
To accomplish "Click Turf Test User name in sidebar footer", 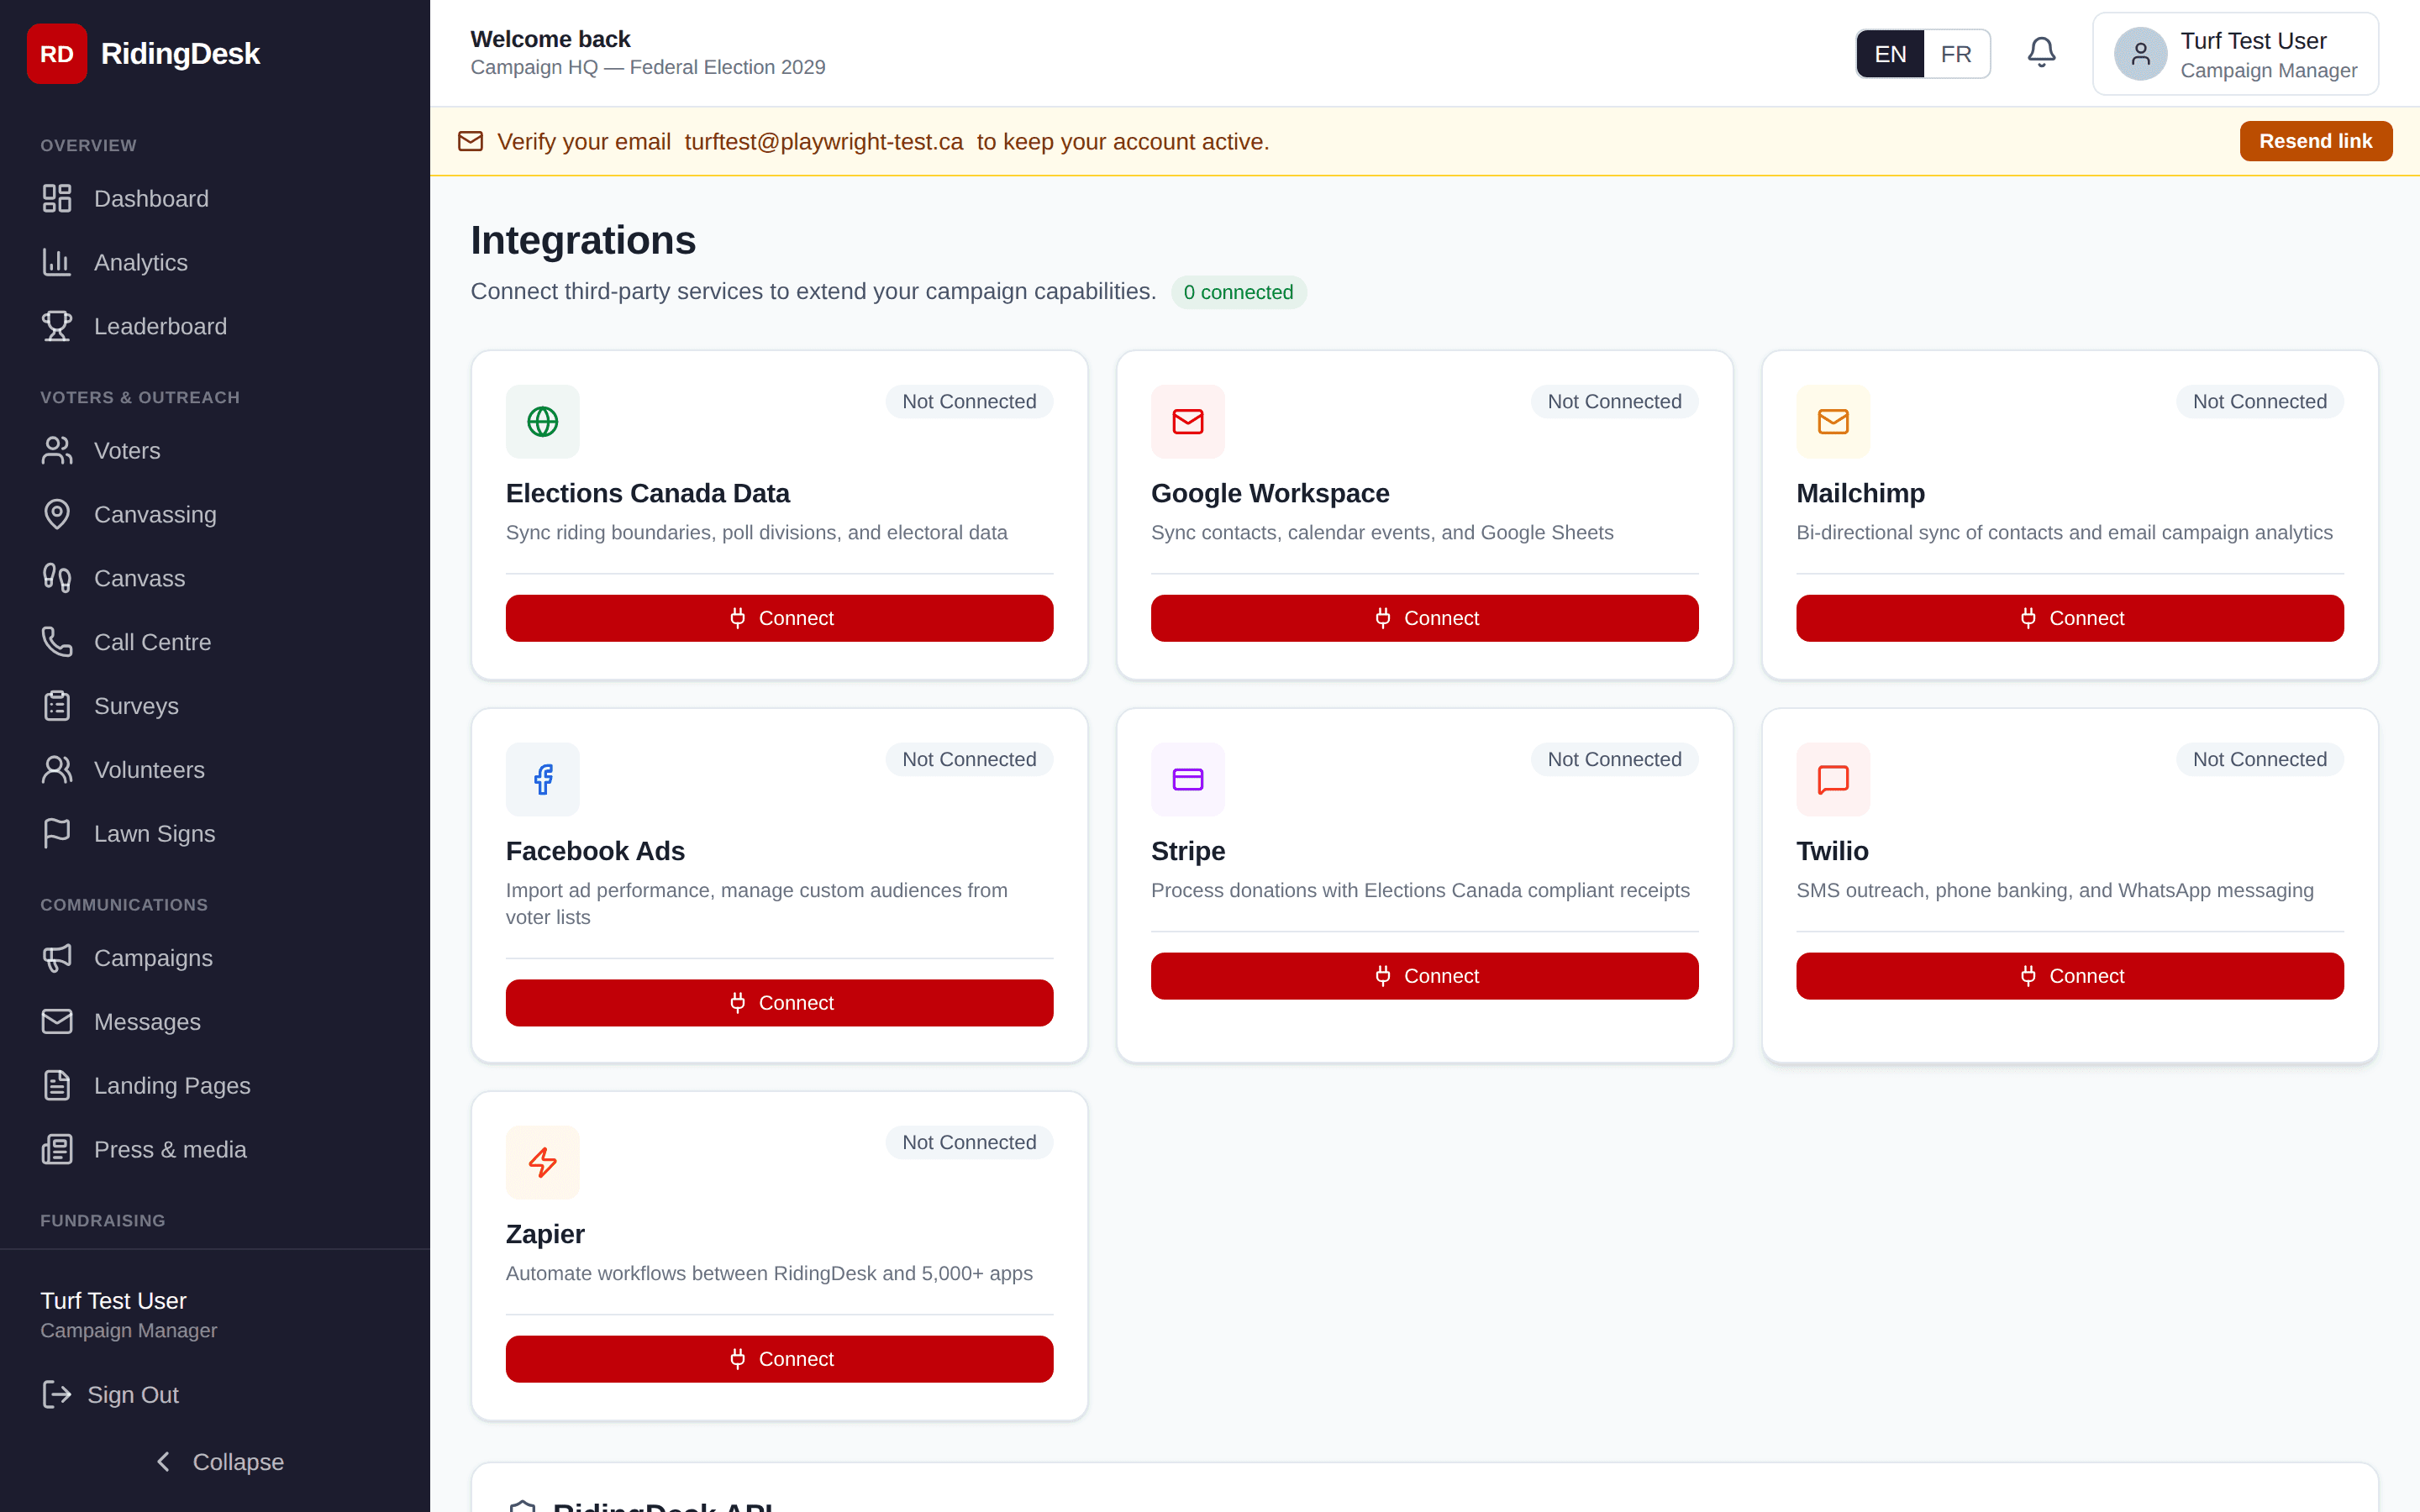I will pos(113,1300).
